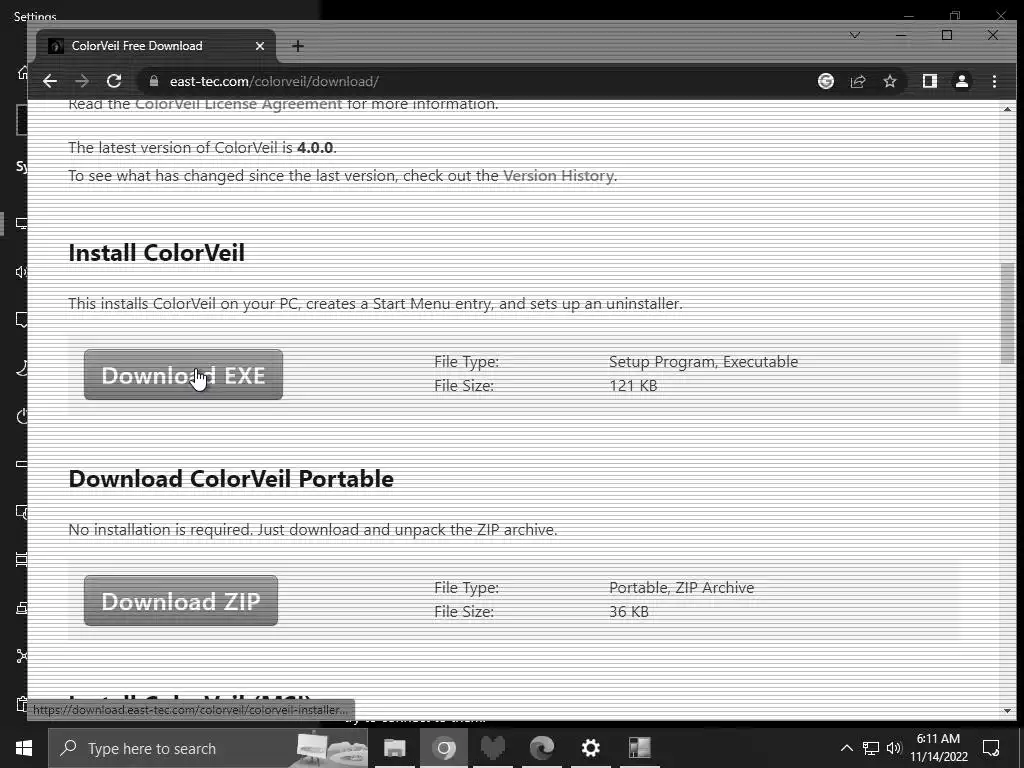Open the ColorVeil License Agreement link

(x=238, y=104)
